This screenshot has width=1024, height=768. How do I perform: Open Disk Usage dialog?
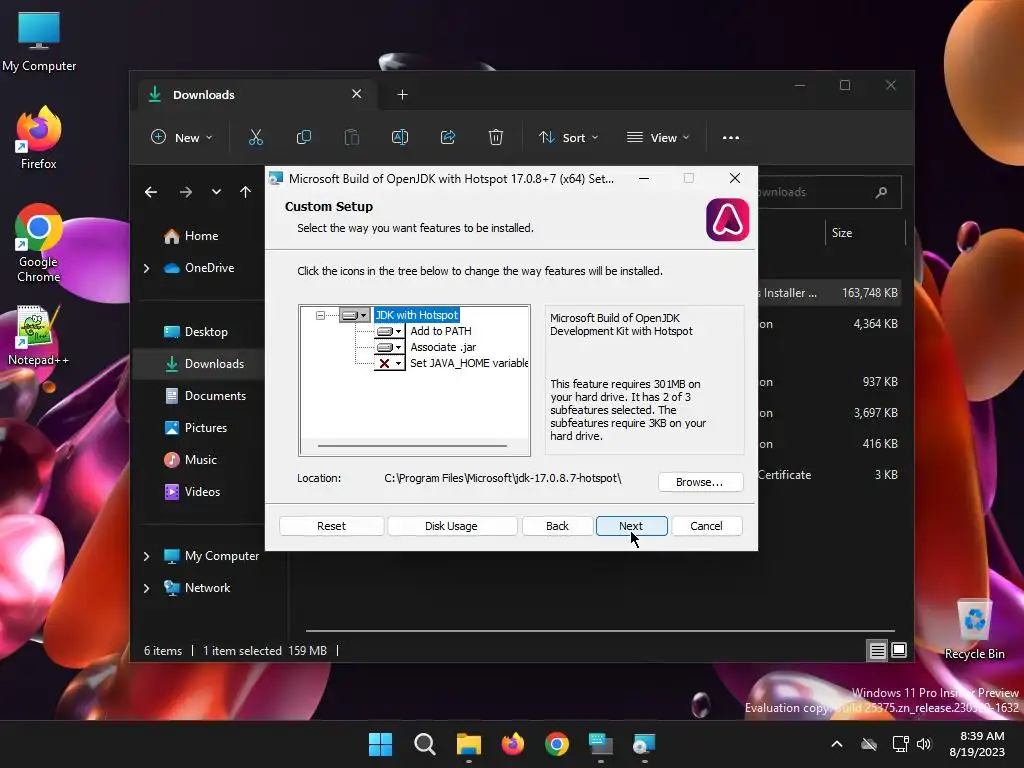(x=451, y=526)
